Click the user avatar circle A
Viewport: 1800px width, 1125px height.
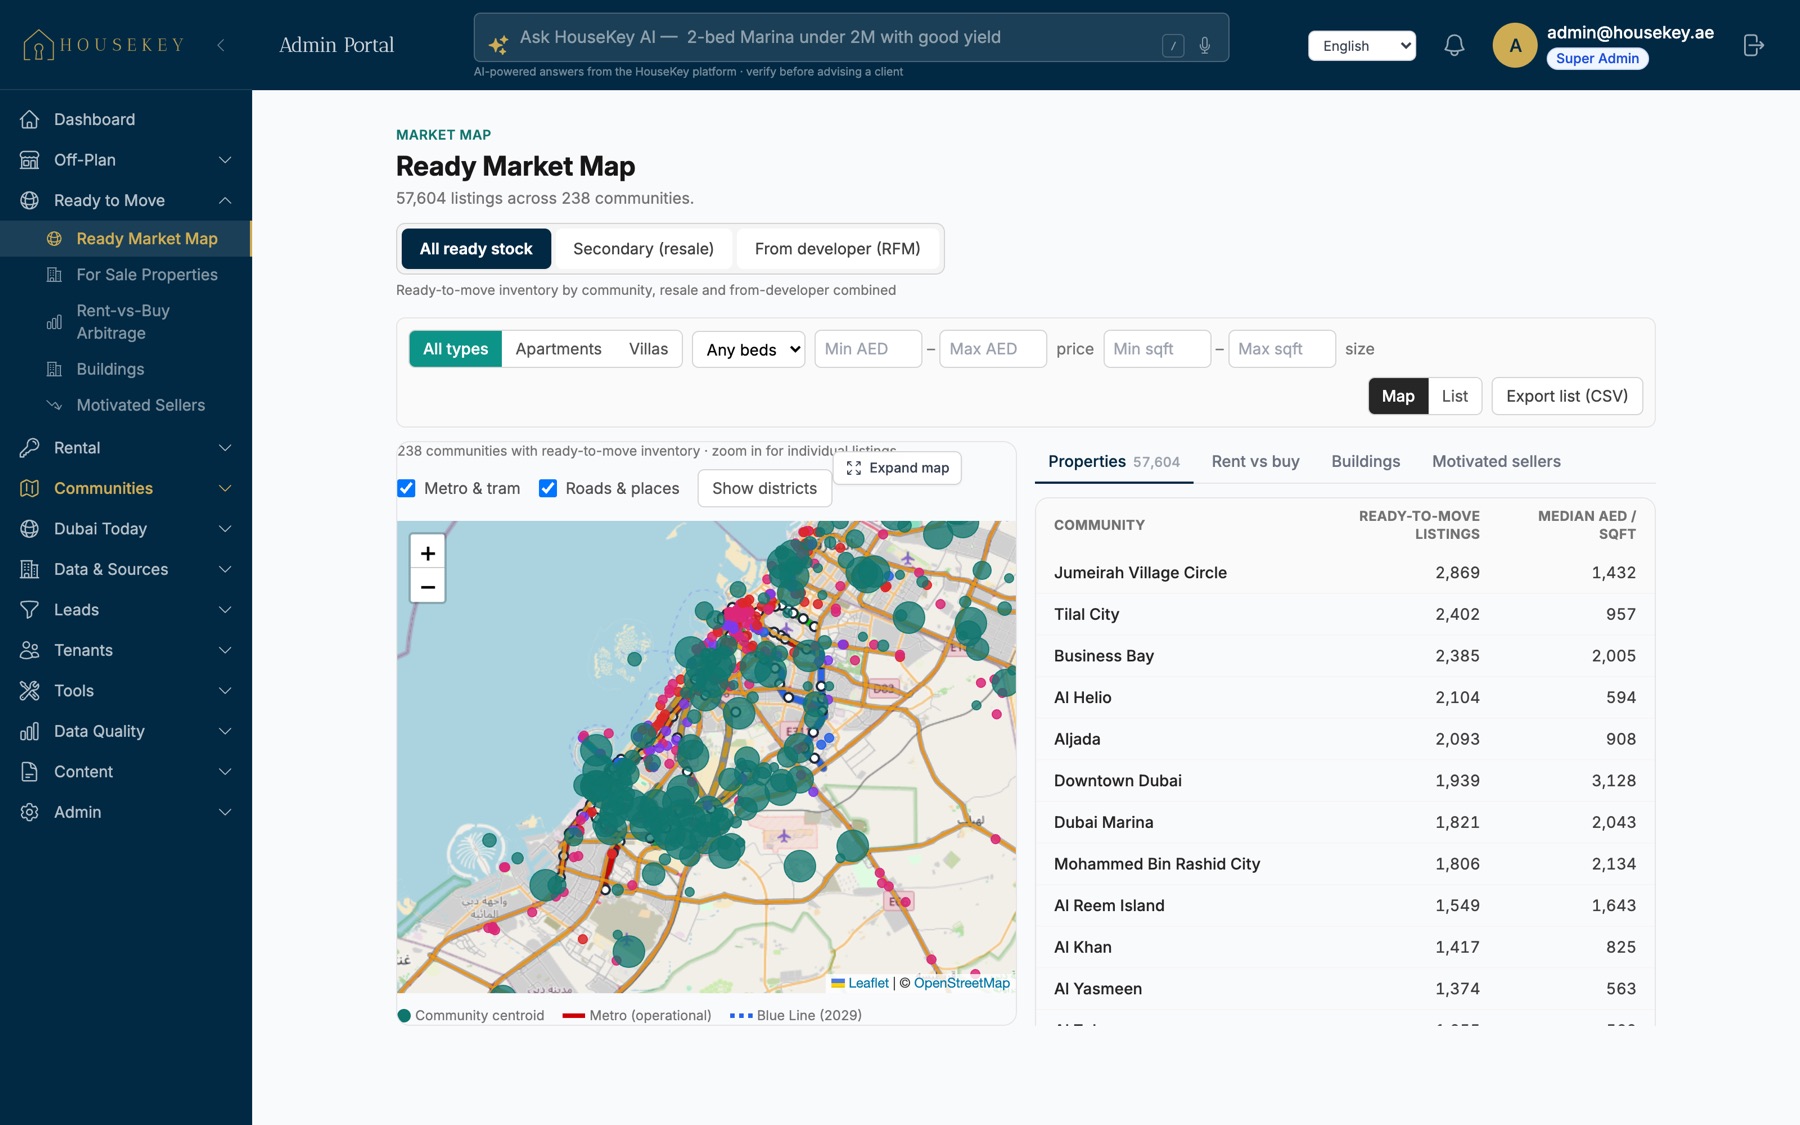pos(1515,45)
